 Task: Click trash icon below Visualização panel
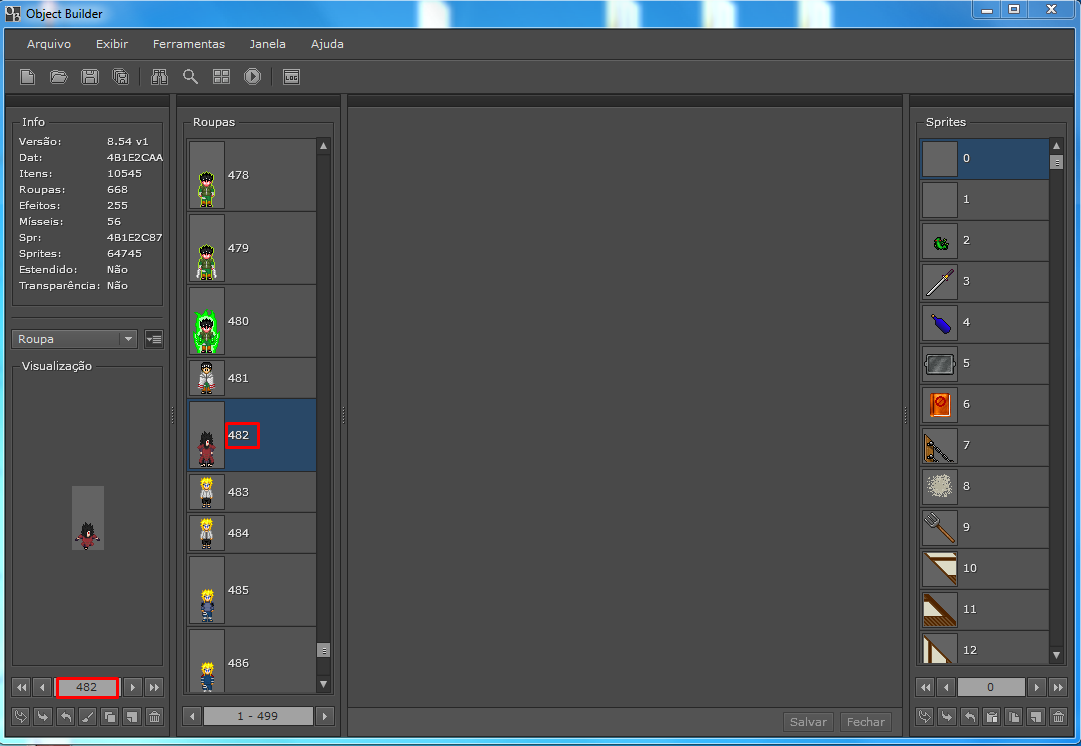pyautogui.click(x=154, y=716)
